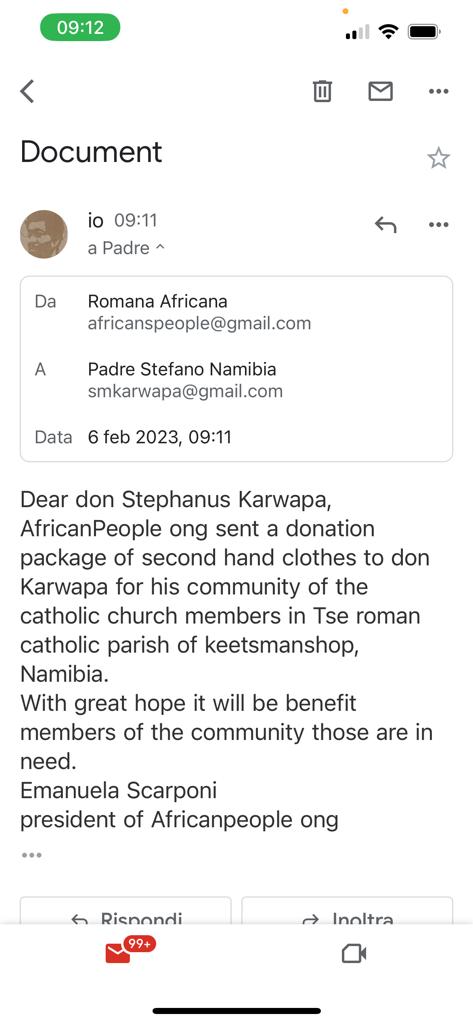
Task: Tap africanspeople@gmail.com sender address
Action: coord(199,323)
